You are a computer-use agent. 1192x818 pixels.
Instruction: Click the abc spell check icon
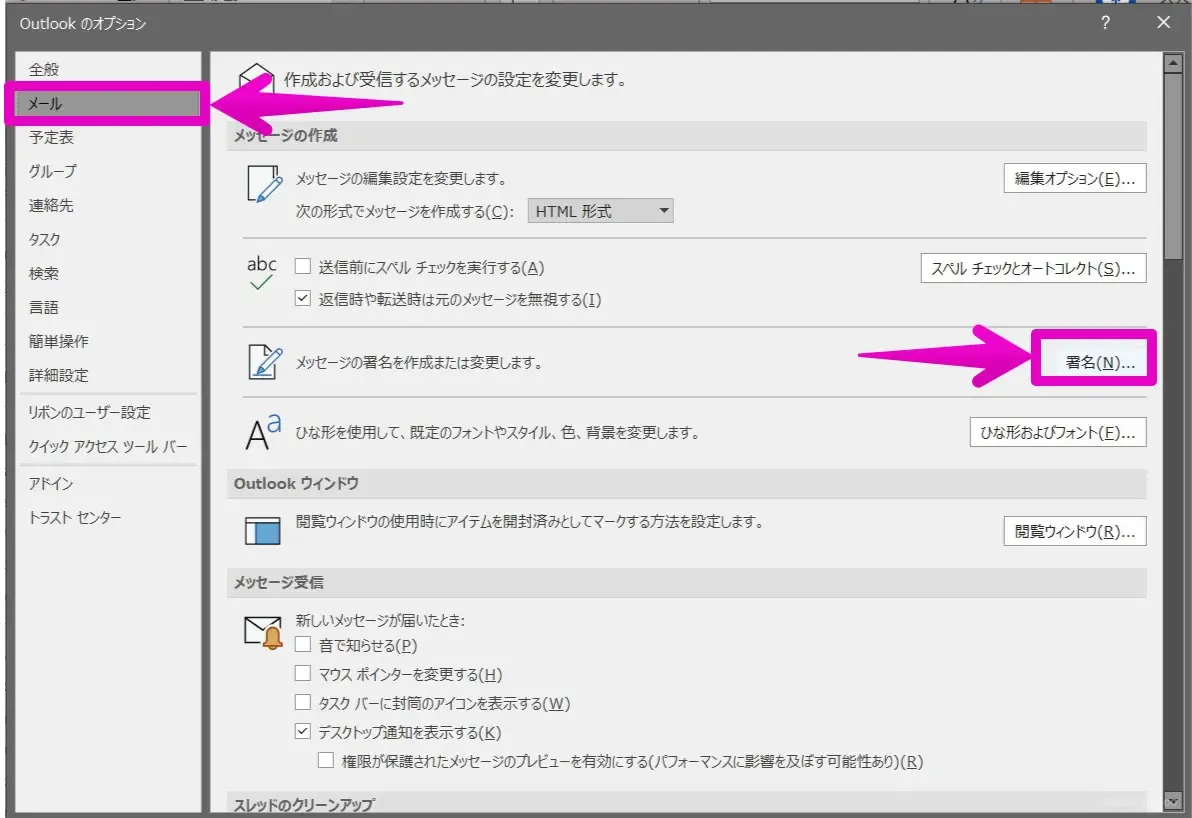point(262,273)
